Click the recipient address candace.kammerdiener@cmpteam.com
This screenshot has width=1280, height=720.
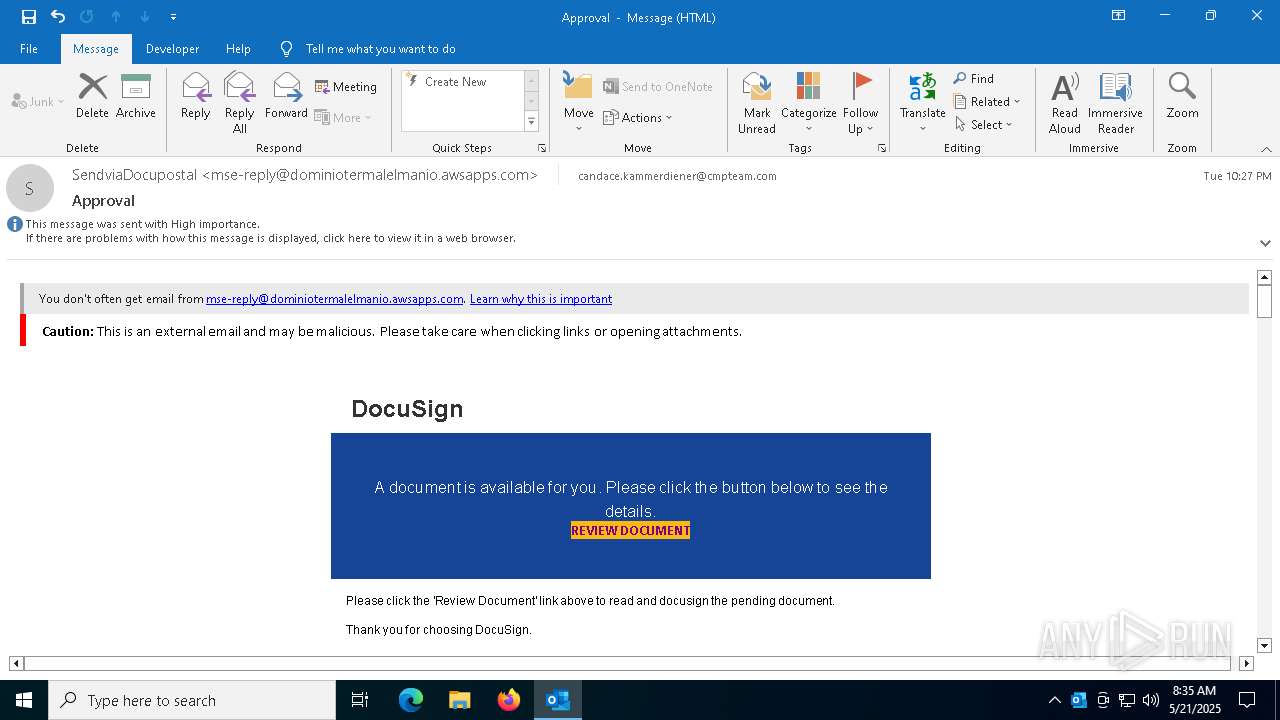coord(677,176)
